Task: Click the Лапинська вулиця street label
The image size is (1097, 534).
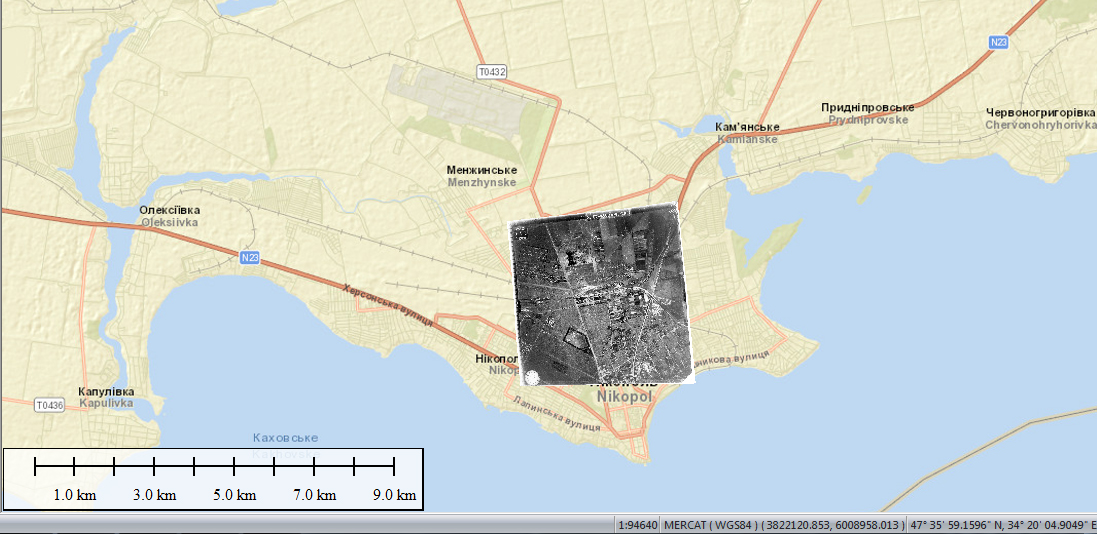Action: pos(556,412)
